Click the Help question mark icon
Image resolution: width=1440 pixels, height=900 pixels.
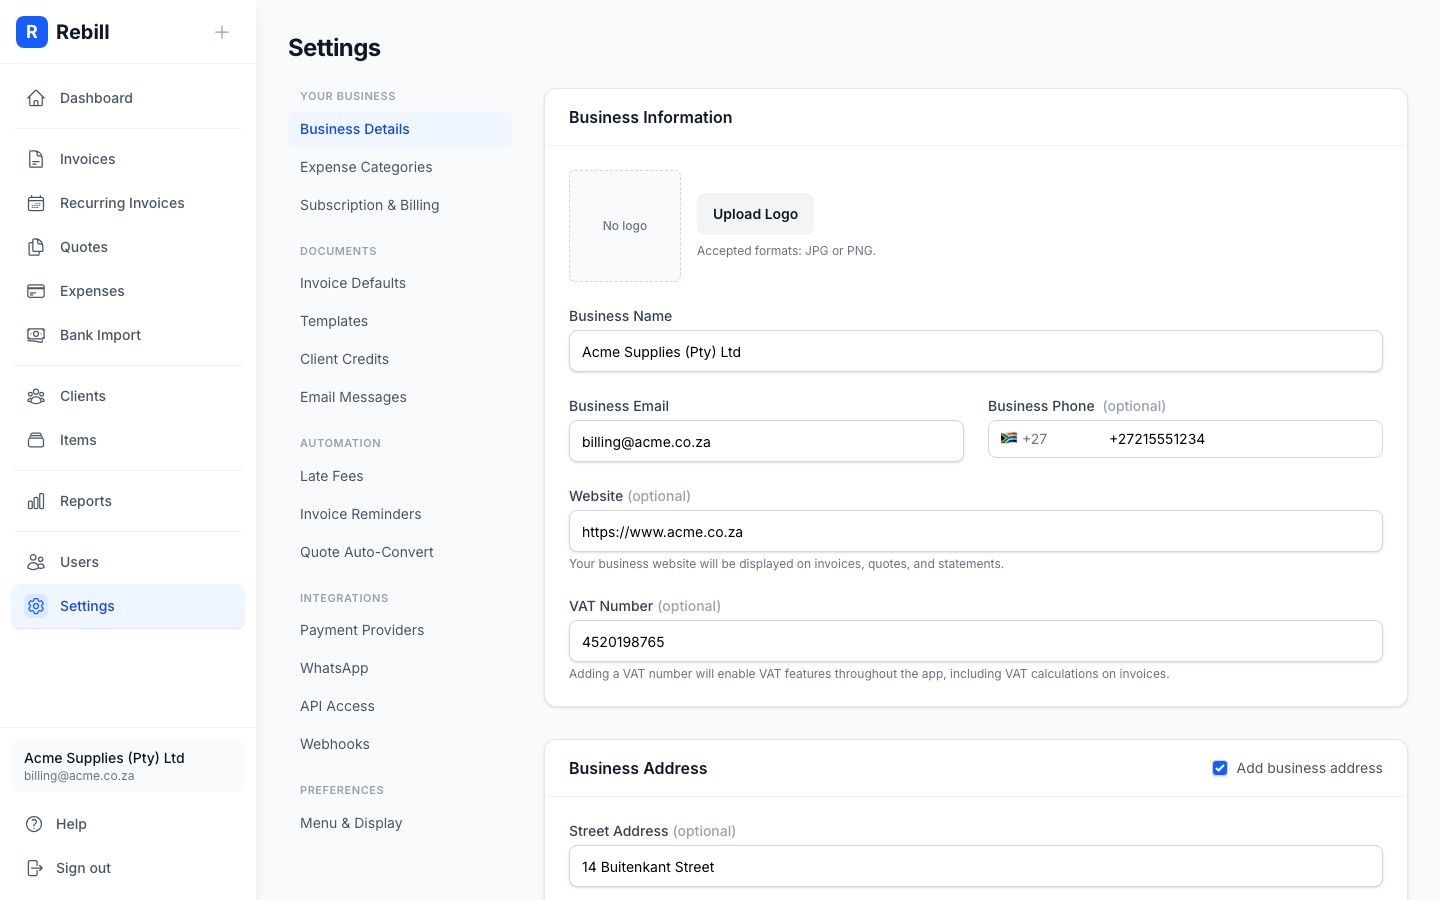tap(34, 824)
